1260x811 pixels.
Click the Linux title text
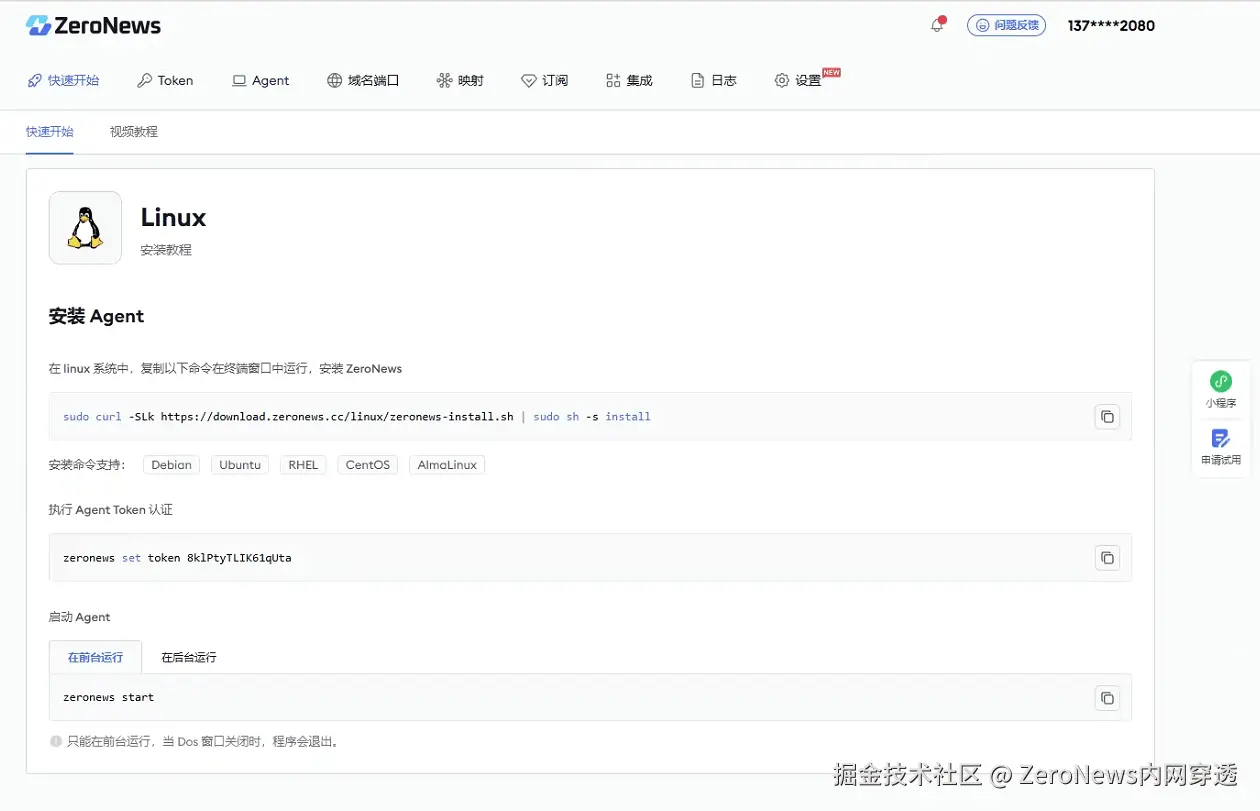point(173,217)
